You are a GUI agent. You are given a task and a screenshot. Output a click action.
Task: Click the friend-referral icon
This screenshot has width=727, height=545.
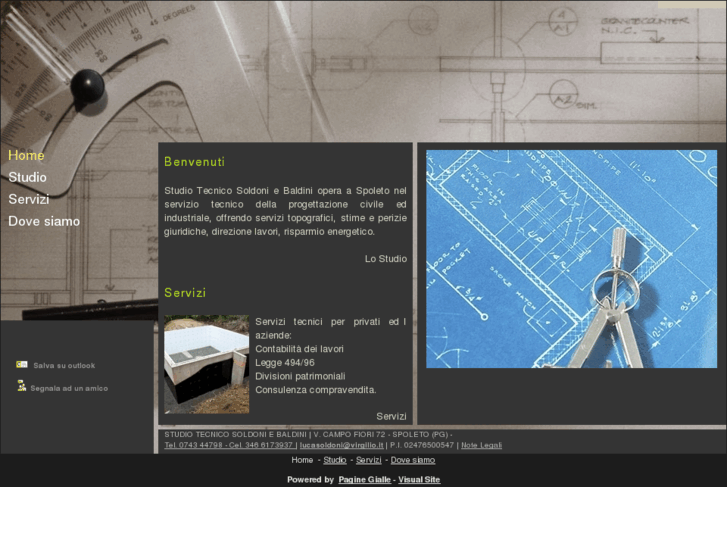(x=21, y=385)
